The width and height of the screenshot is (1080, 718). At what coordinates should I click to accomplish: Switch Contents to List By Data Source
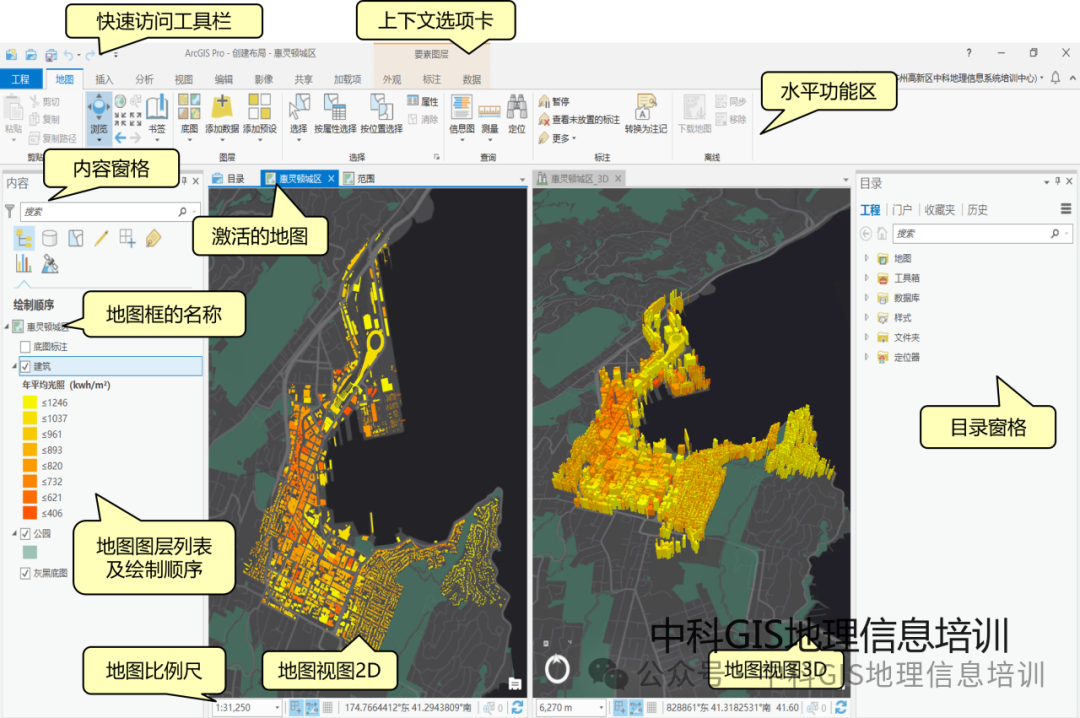(50, 238)
